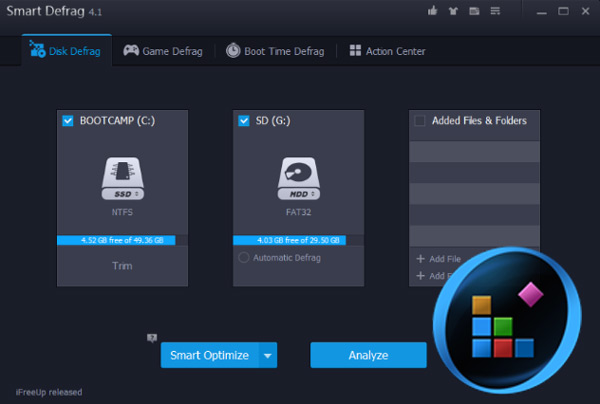Viewport: 600px width, 404px height.
Task: Open the options menu lines icon
Action: (x=496, y=11)
